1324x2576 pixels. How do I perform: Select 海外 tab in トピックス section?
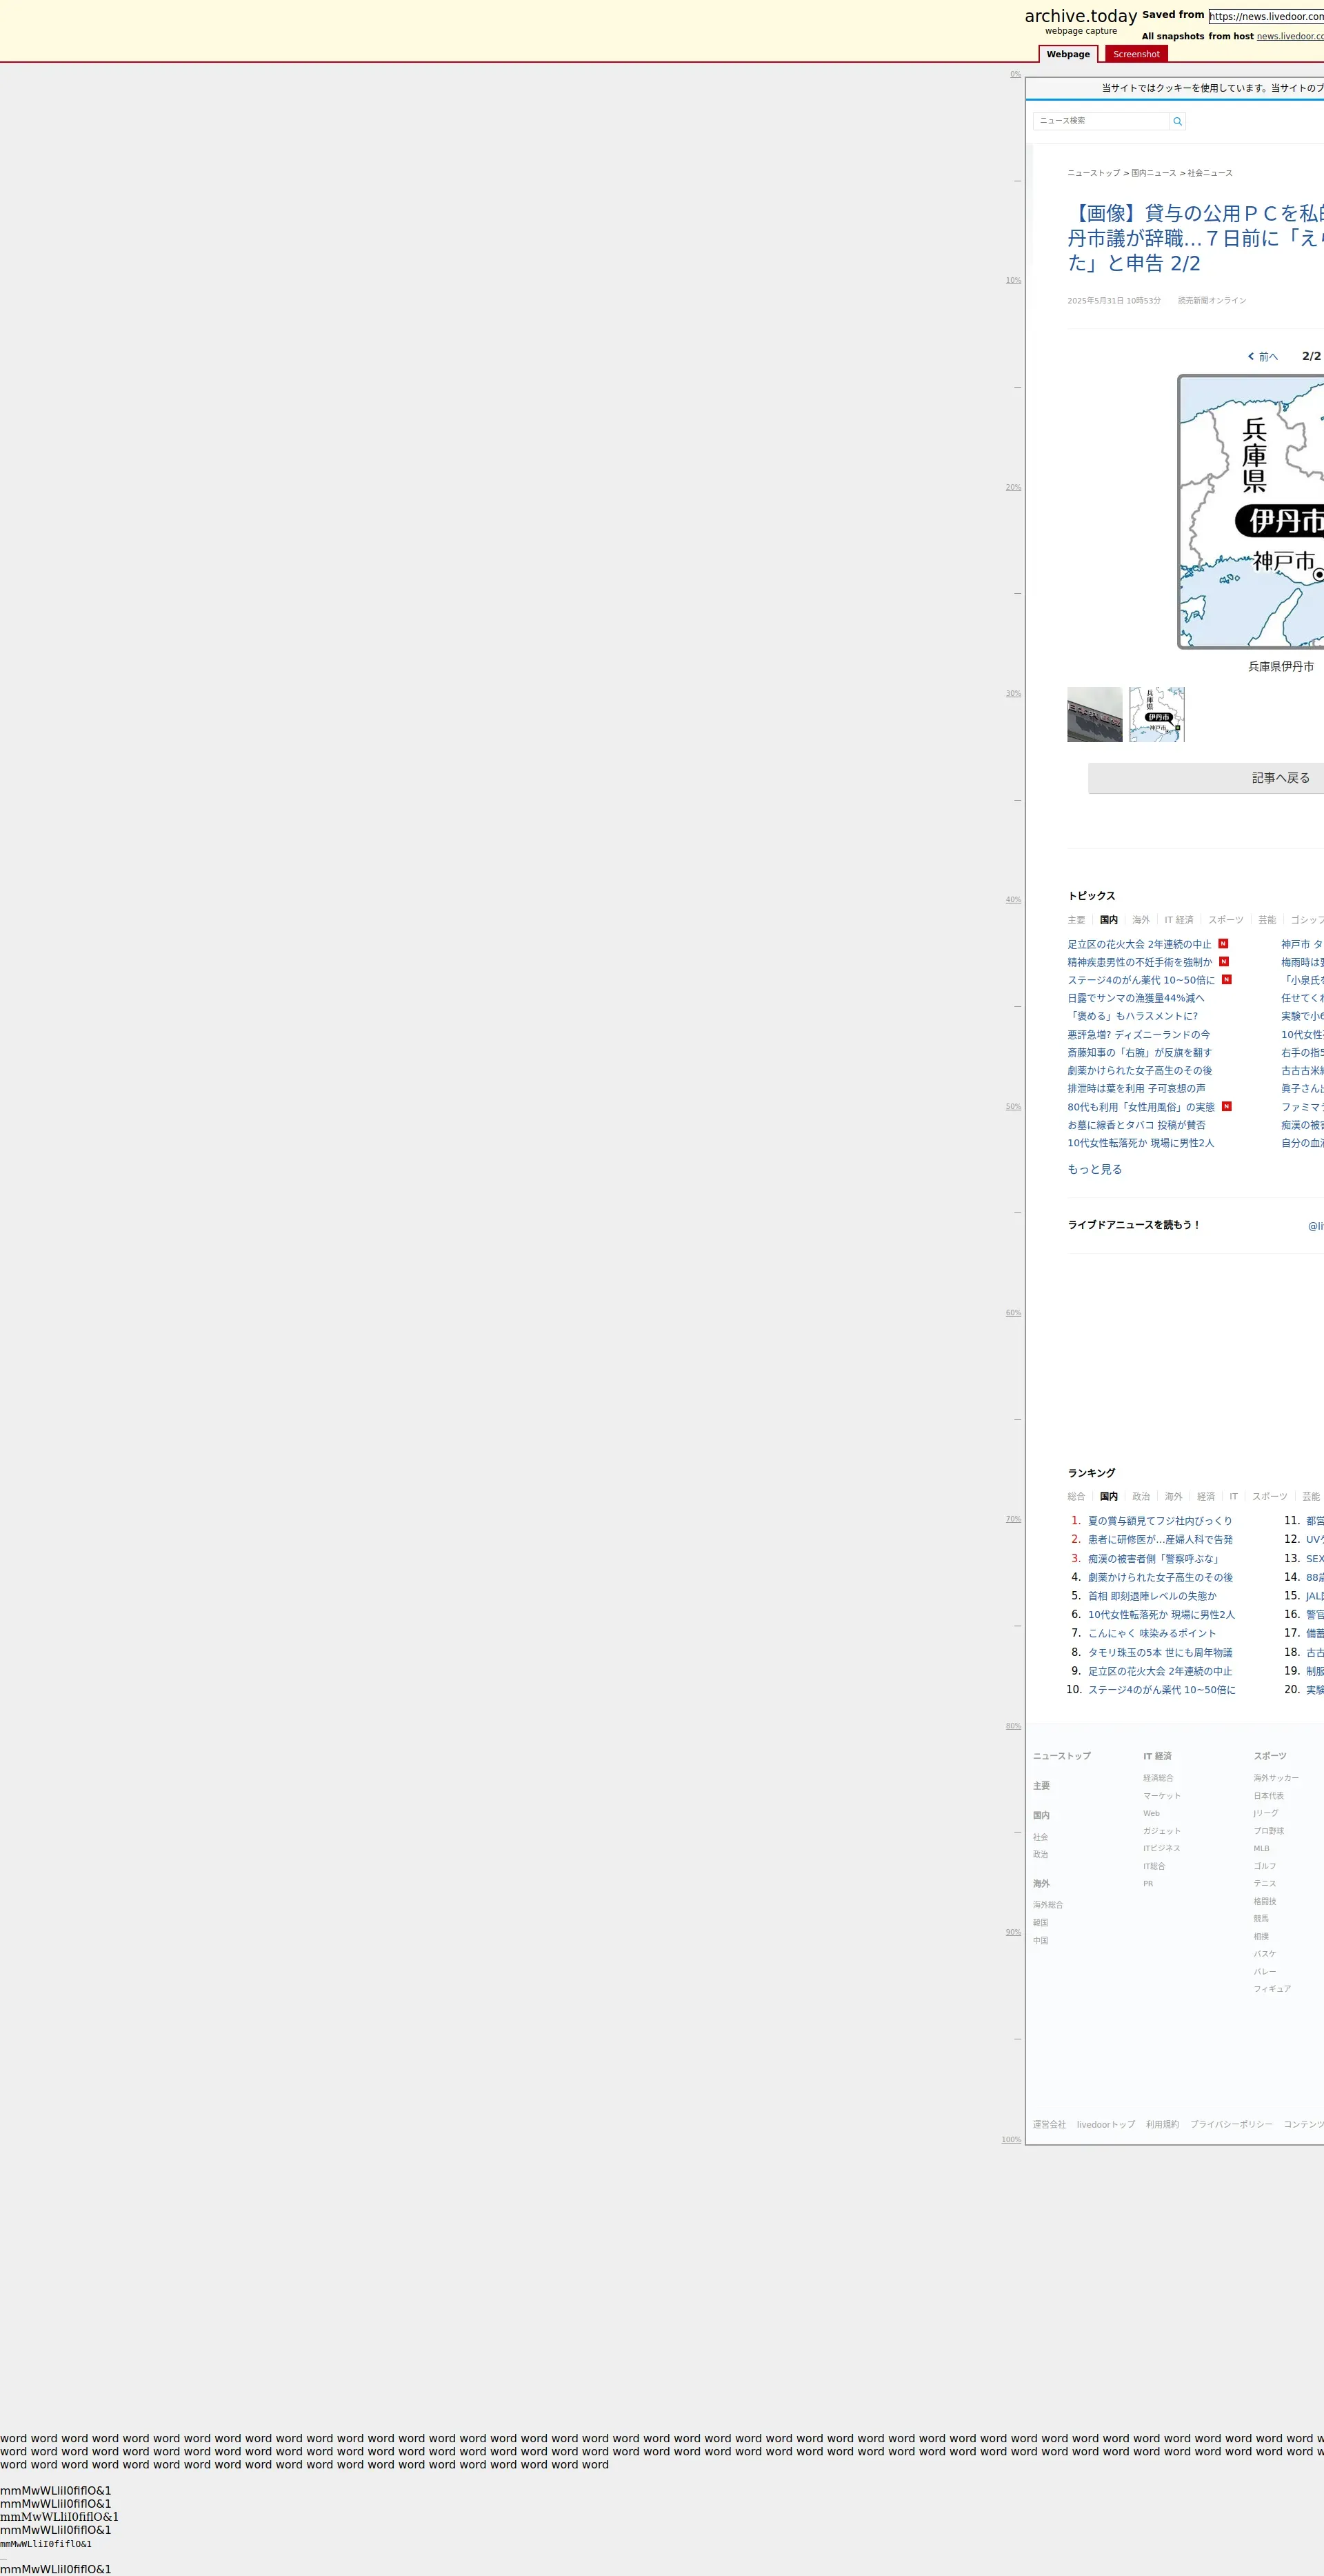pyautogui.click(x=1140, y=920)
